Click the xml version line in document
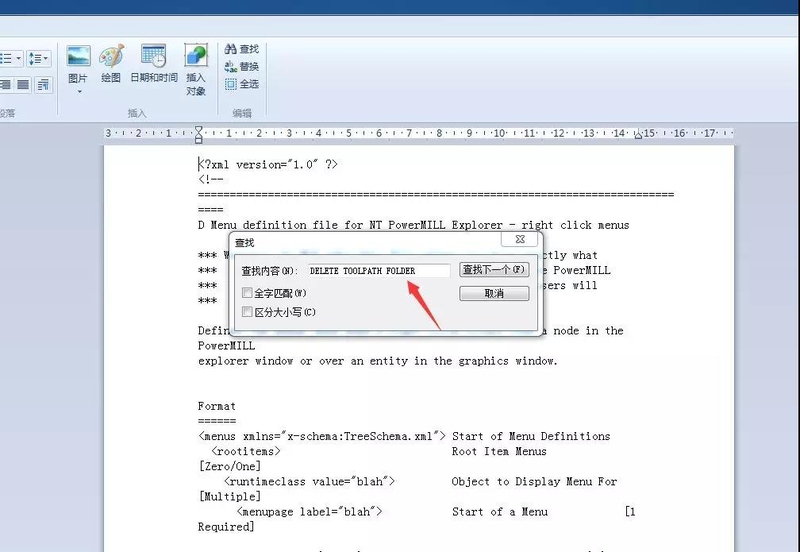Viewport: 800px width, 552px height. click(268, 164)
